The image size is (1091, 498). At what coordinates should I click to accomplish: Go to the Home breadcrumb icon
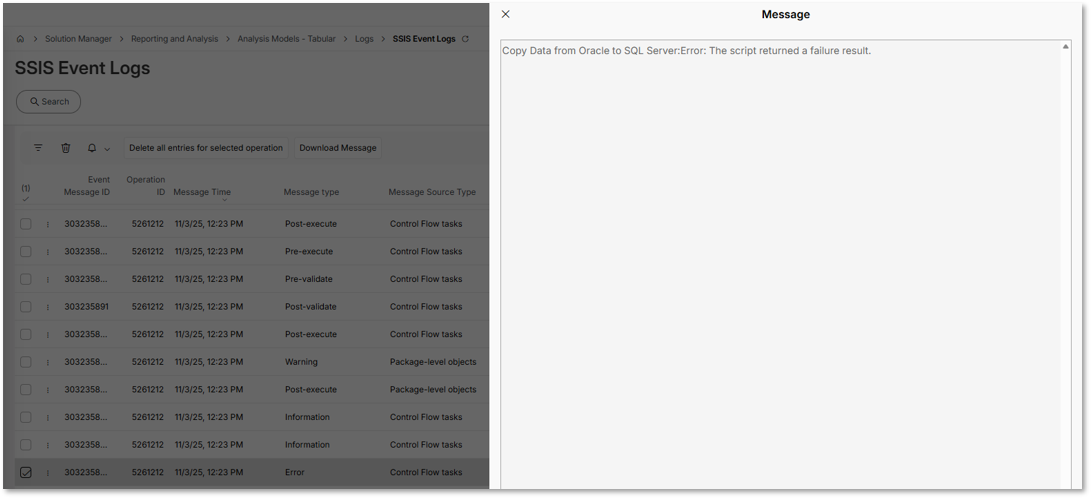pos(20,39)
